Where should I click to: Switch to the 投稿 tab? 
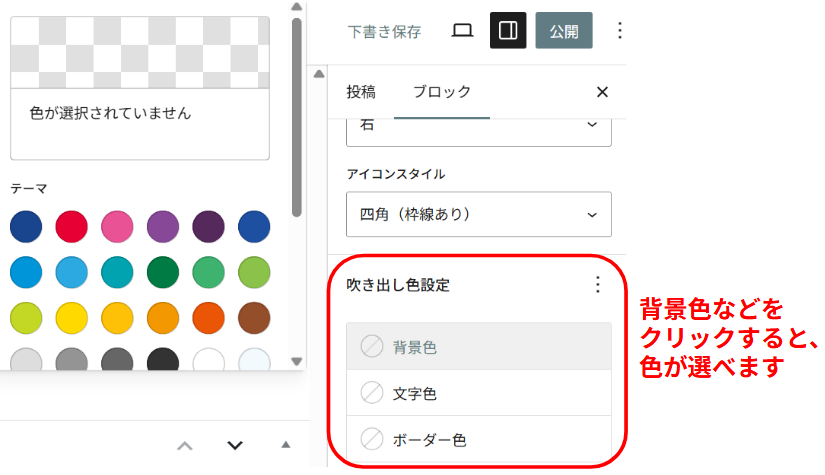pos(361,92)
